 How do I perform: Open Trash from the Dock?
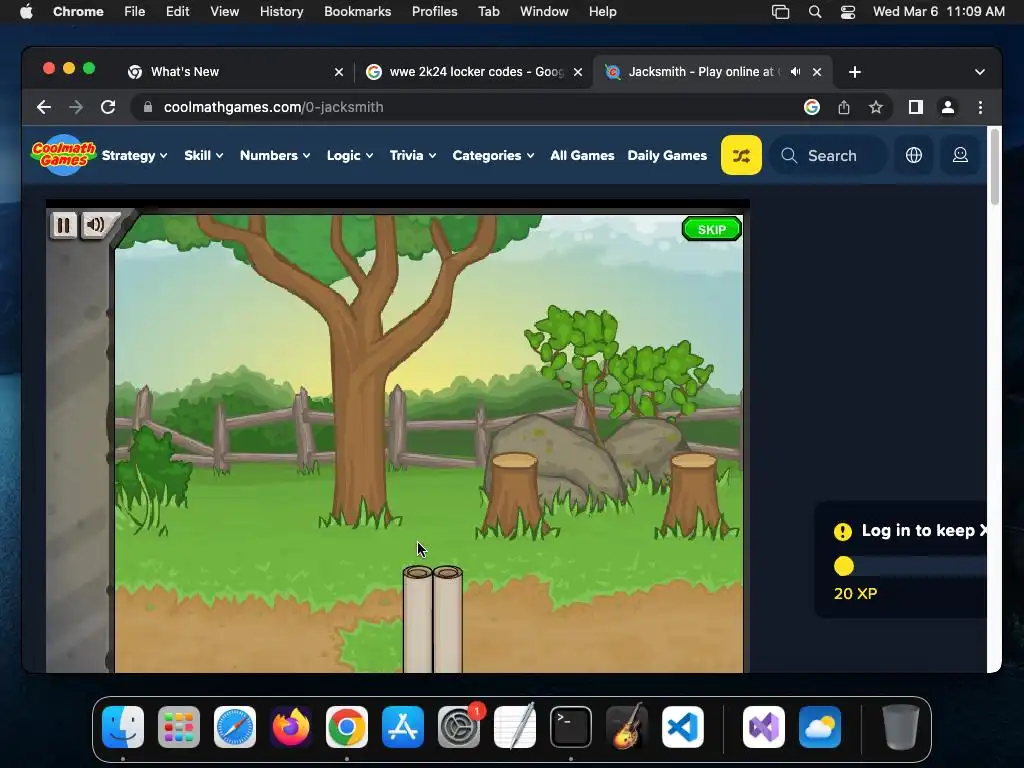tap(901, 727)
